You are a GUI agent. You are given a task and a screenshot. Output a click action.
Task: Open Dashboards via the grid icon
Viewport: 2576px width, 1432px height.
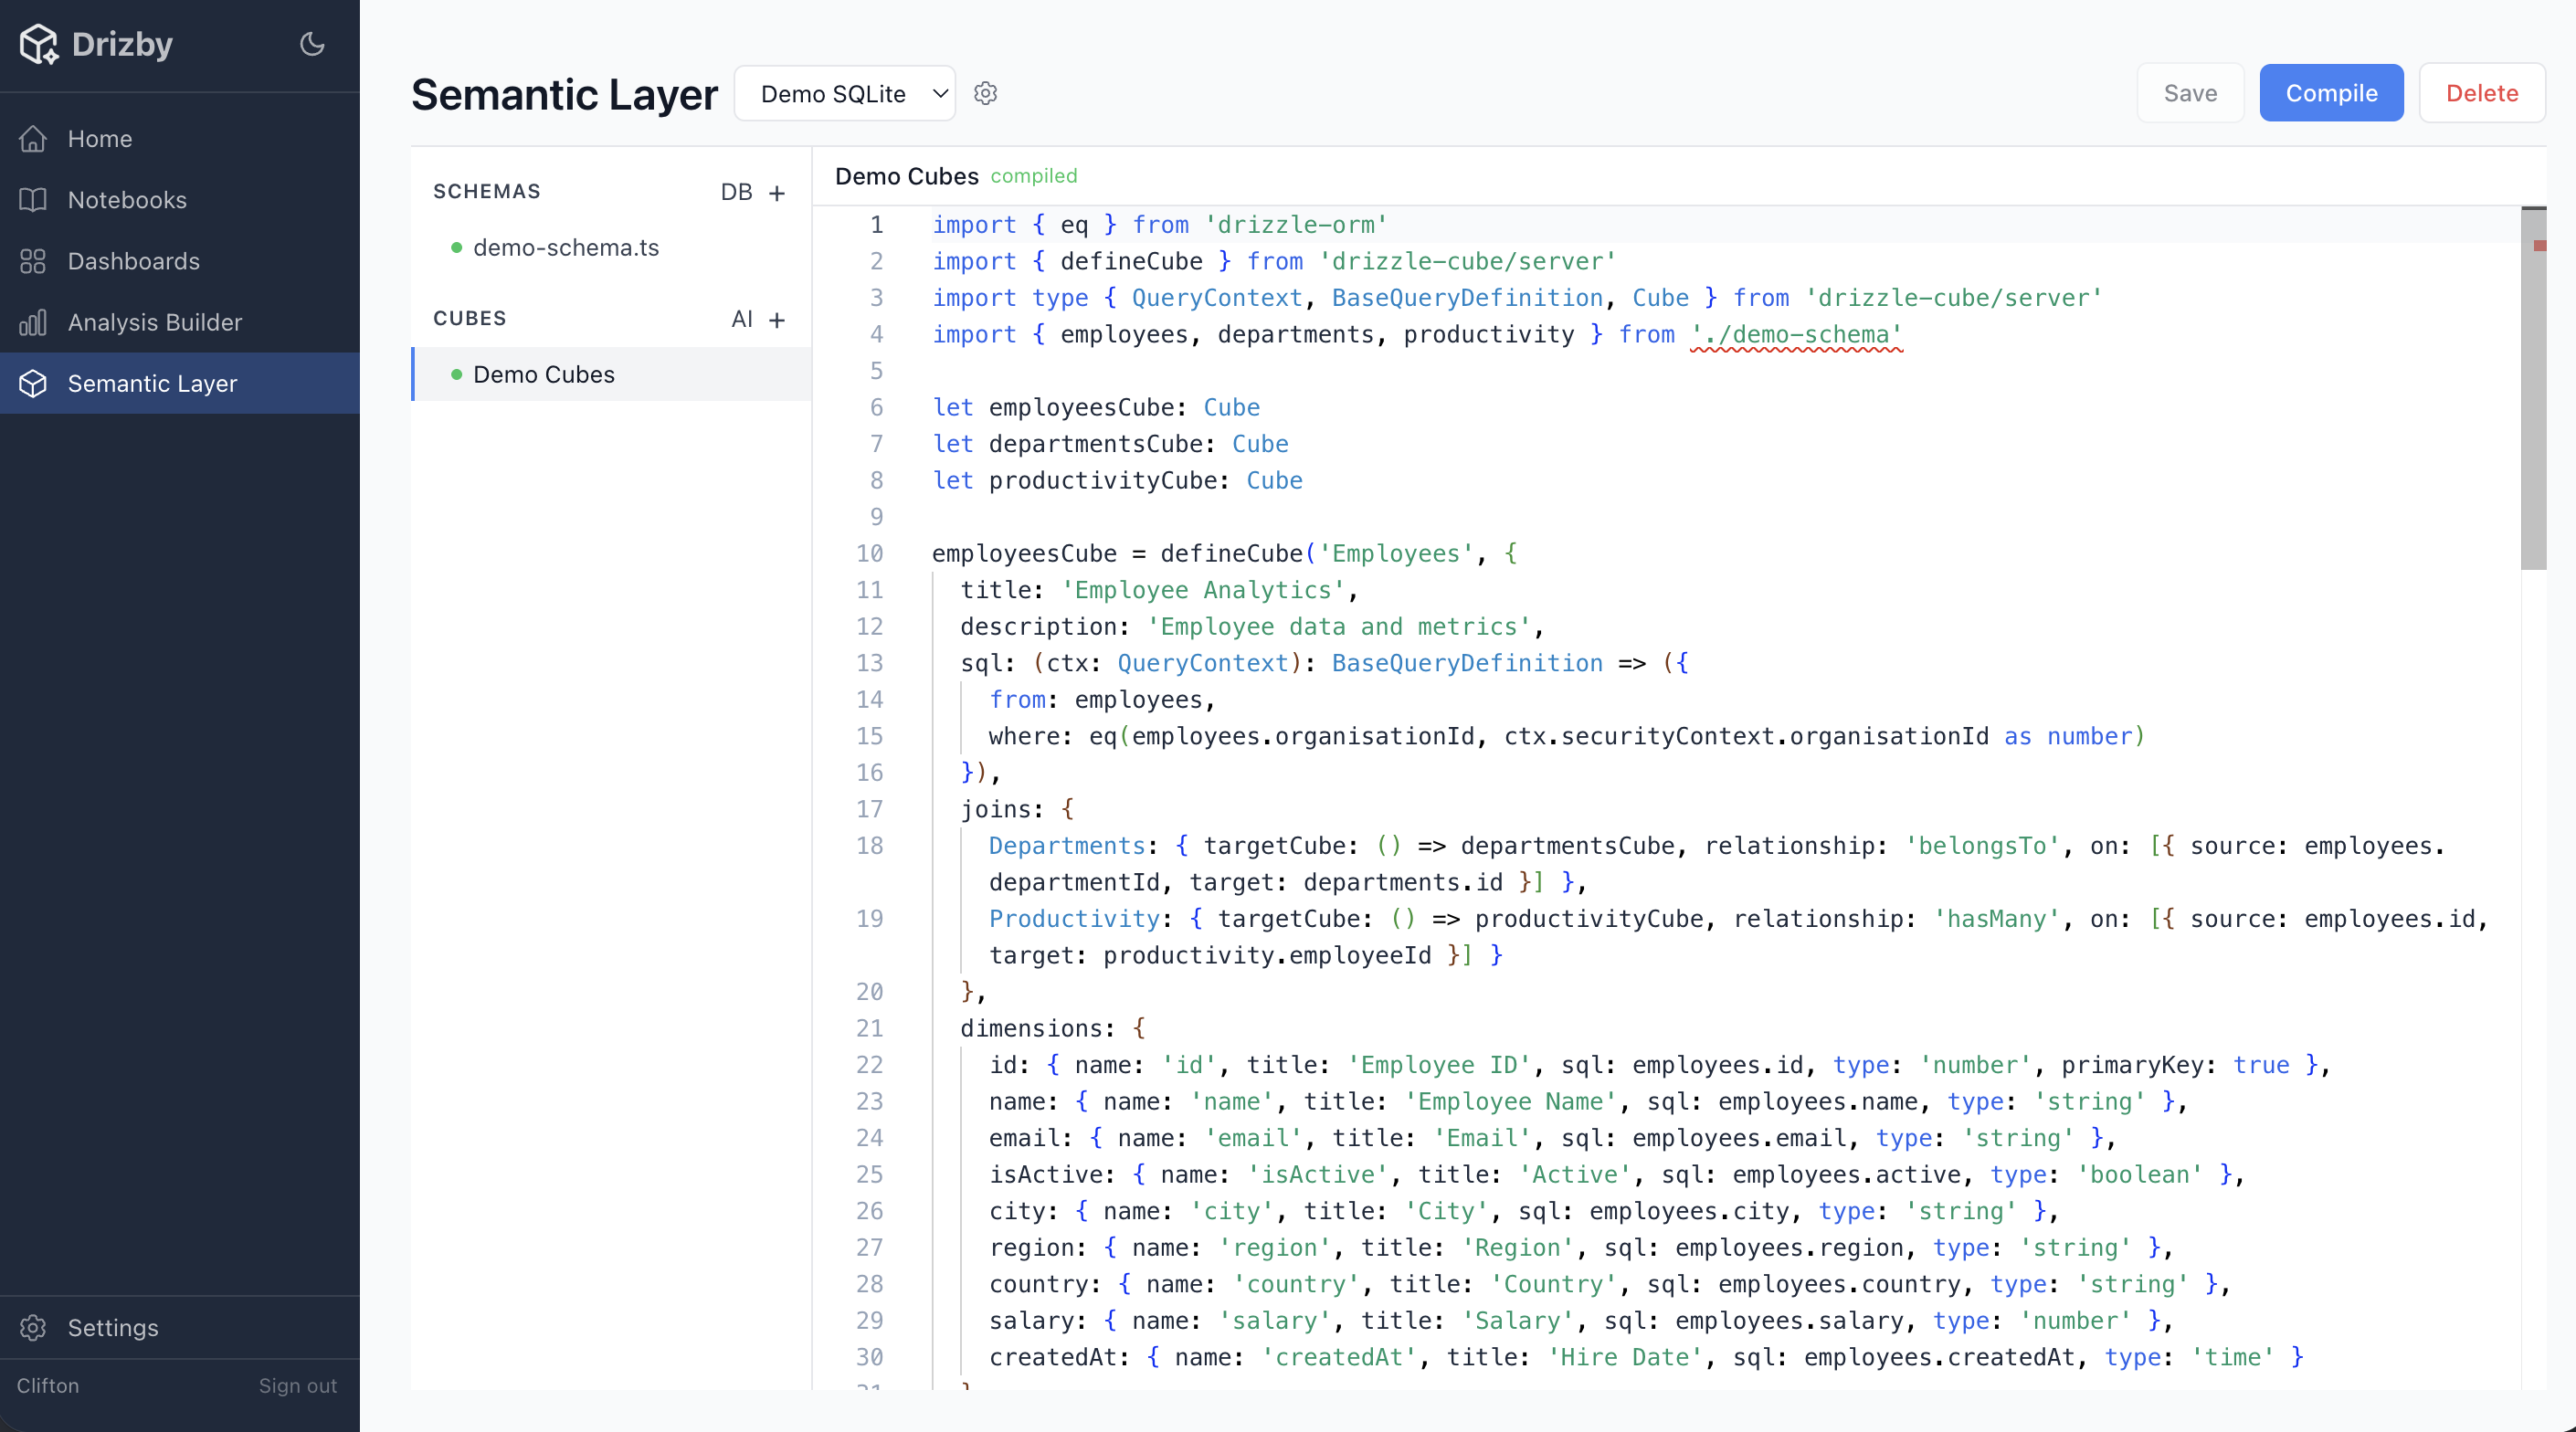33,261
